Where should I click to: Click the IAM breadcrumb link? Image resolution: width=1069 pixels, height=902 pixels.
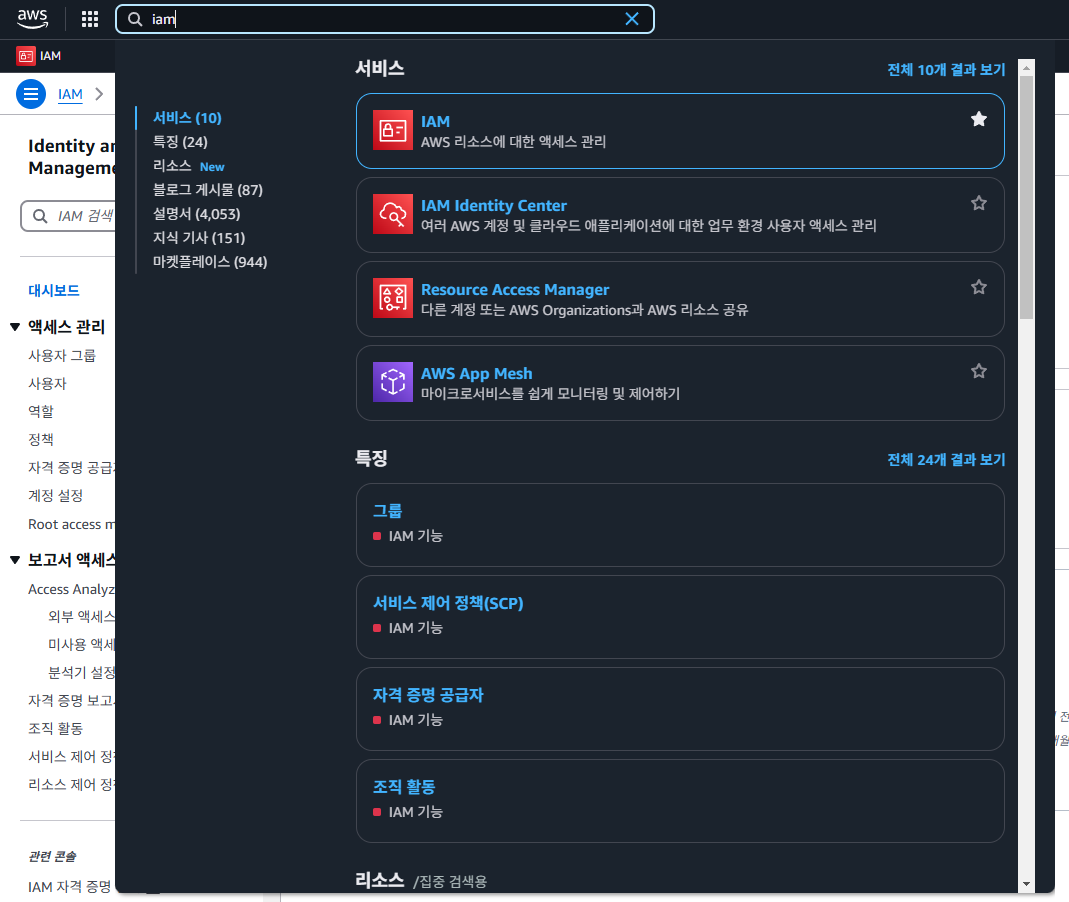click(x=70, y=94)
